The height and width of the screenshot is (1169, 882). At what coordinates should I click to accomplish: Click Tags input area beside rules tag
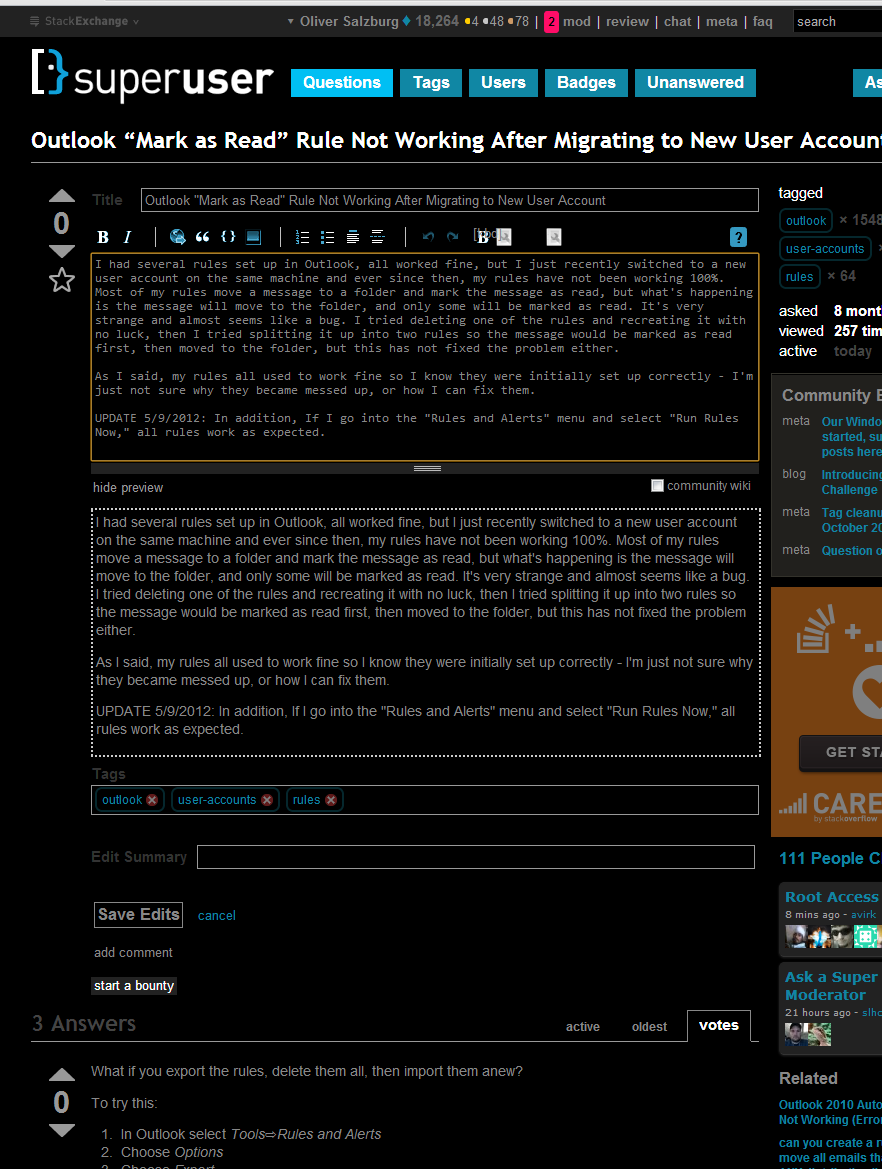pyautogui.click(x=549, y=800)
